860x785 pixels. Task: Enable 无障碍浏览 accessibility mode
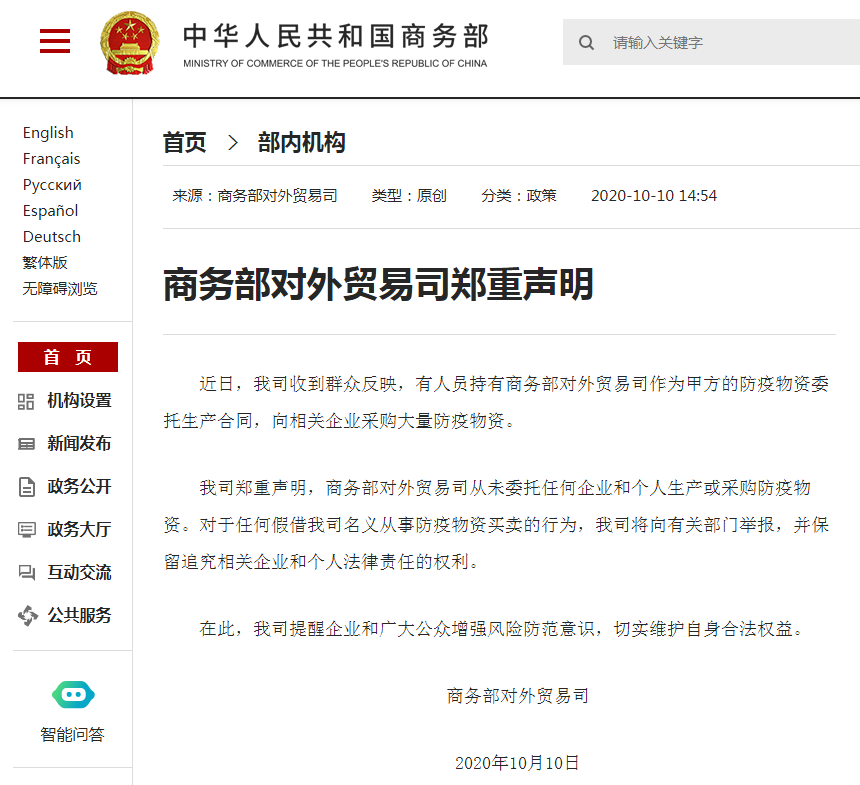click(x=58, y=288)
